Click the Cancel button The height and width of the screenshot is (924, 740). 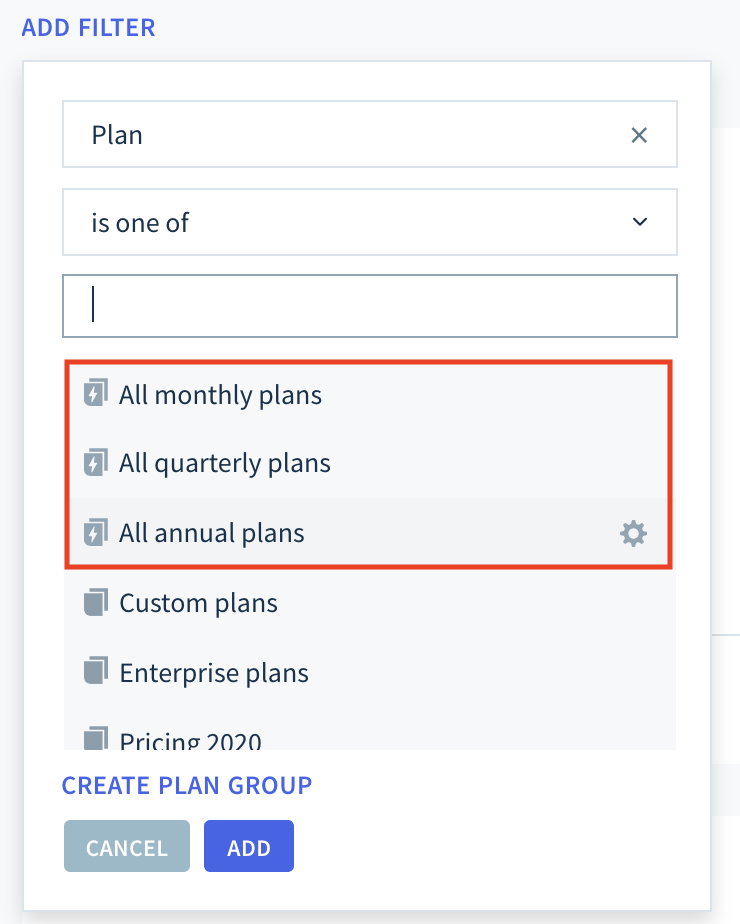pos(127,846)
